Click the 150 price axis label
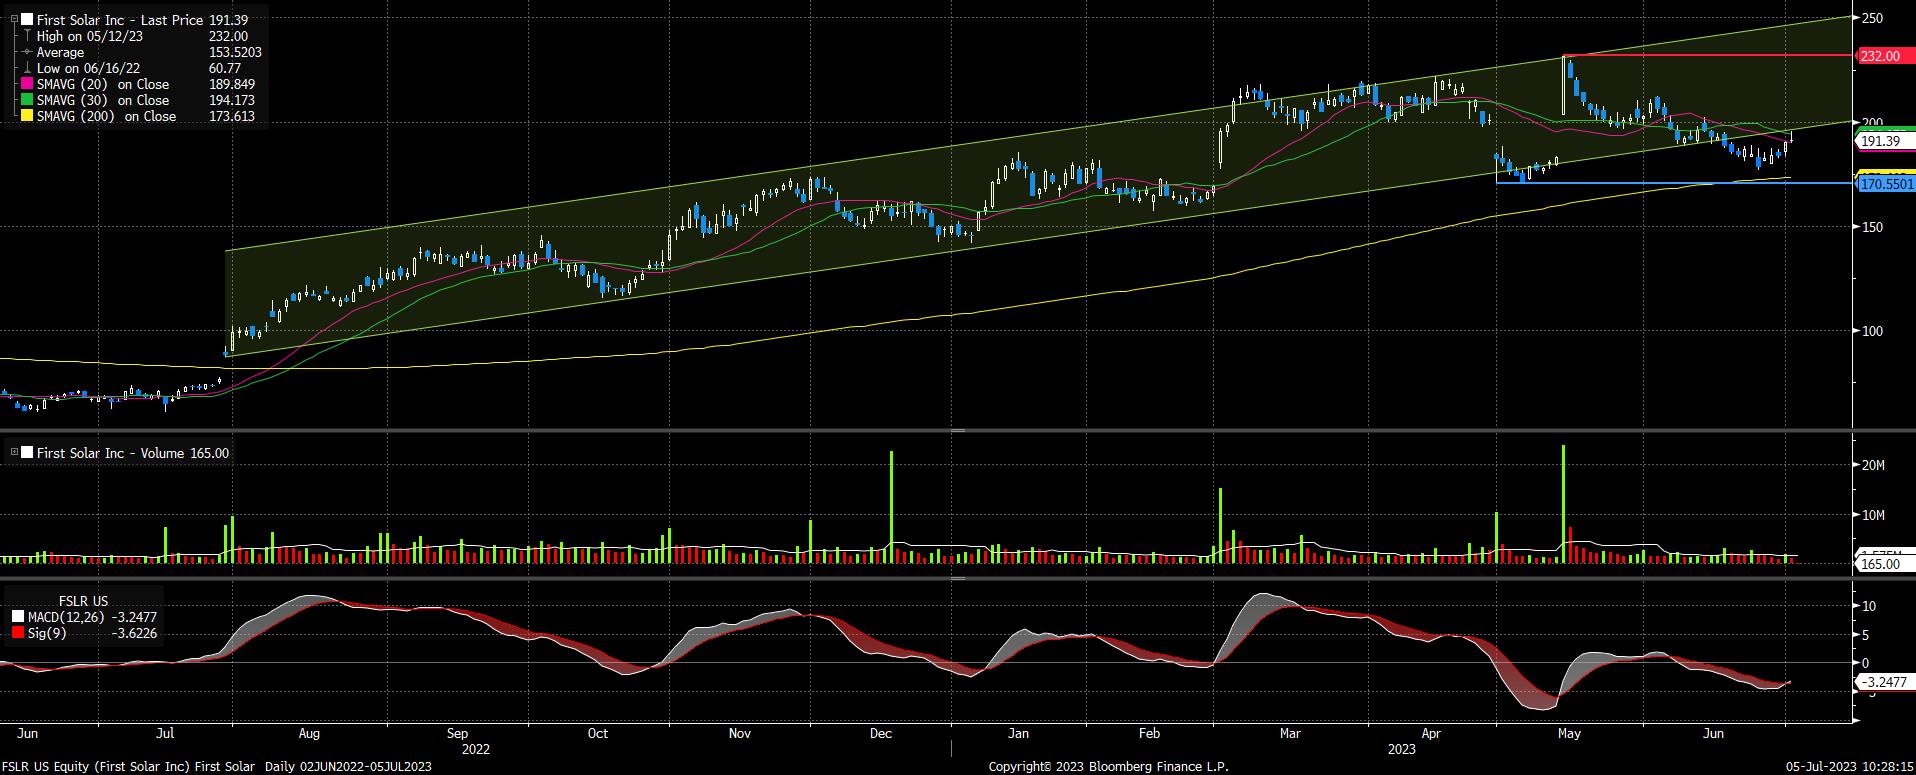1916x775 pixels. (x=1873, y=227)
